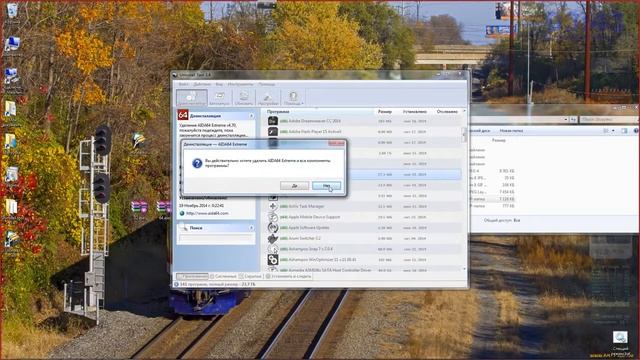Open the address bar dropdown in Explorer
Viewport: 640px width, 360px height.
(x=565, y=119)
